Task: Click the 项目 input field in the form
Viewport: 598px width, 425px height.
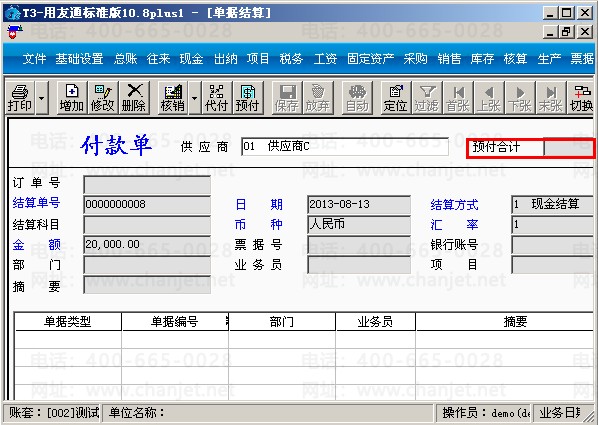Action: [552, 265]
